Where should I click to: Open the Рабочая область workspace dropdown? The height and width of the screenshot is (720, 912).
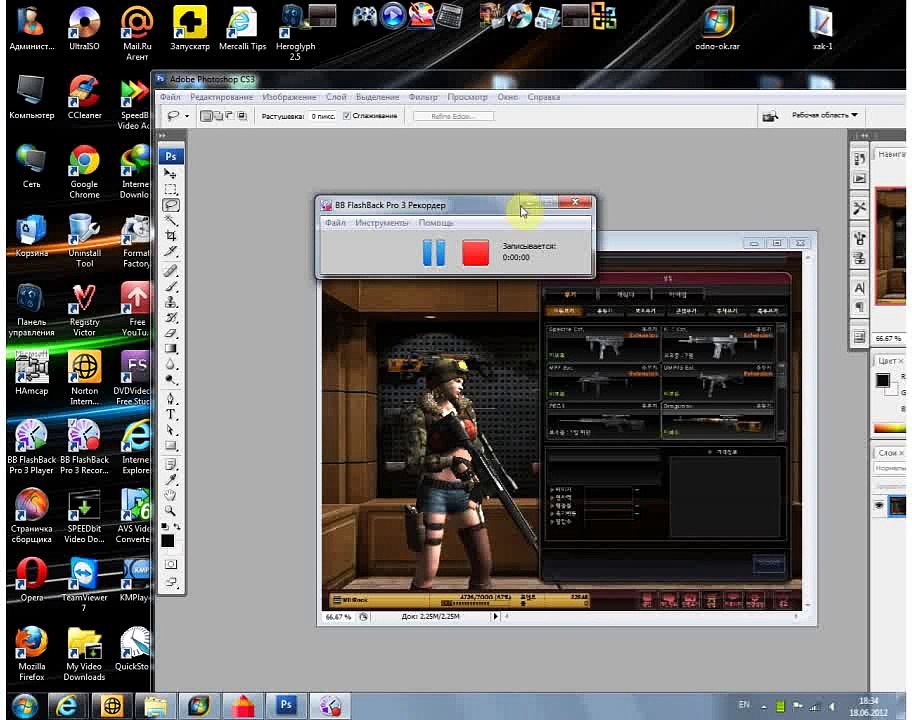pyautogui.click(x=824, y=115)
